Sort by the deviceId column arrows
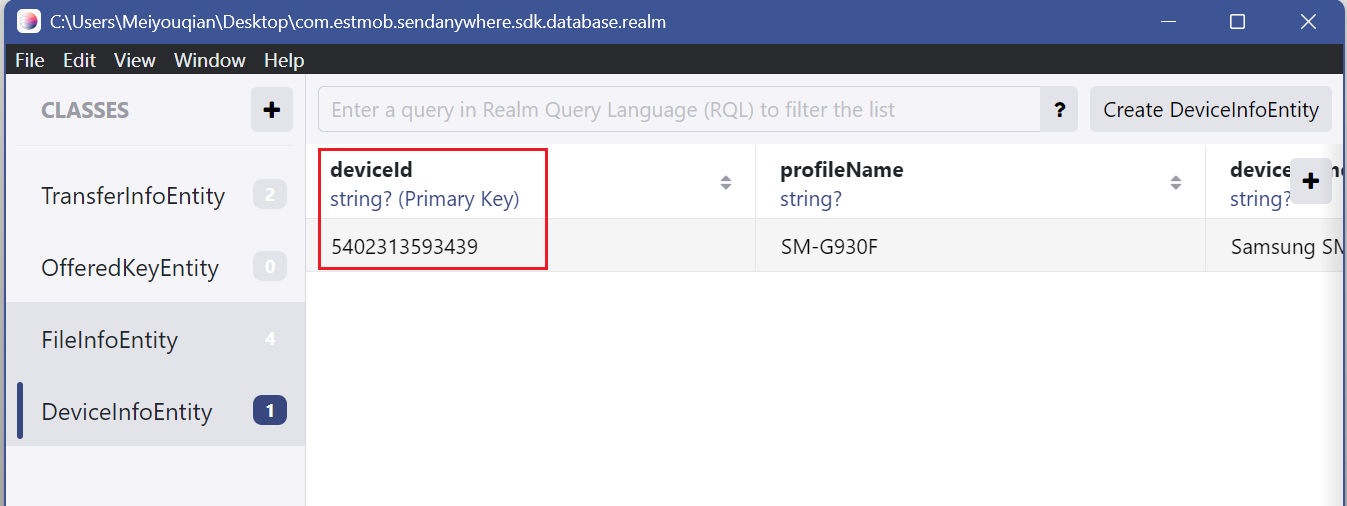 tap(726, 182)
